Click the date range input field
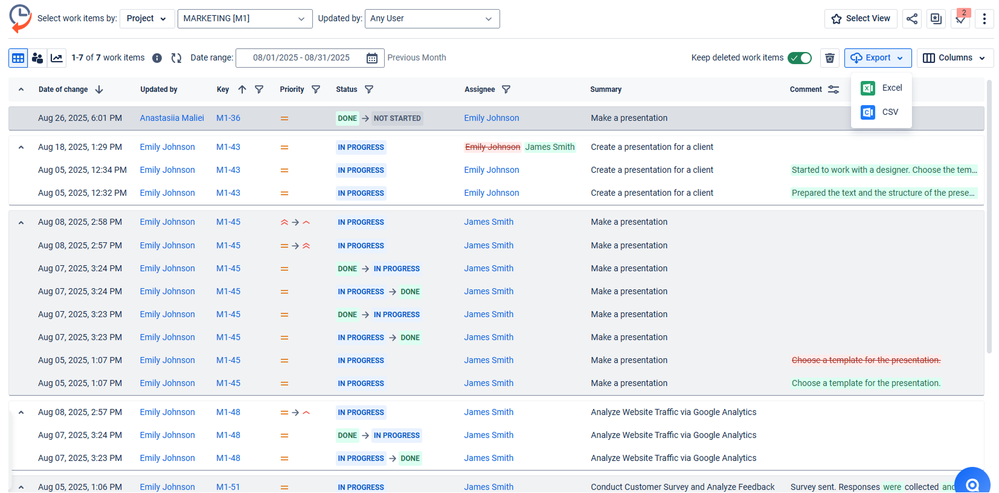The height and width of the screenshot is (493, 999). 300,58
